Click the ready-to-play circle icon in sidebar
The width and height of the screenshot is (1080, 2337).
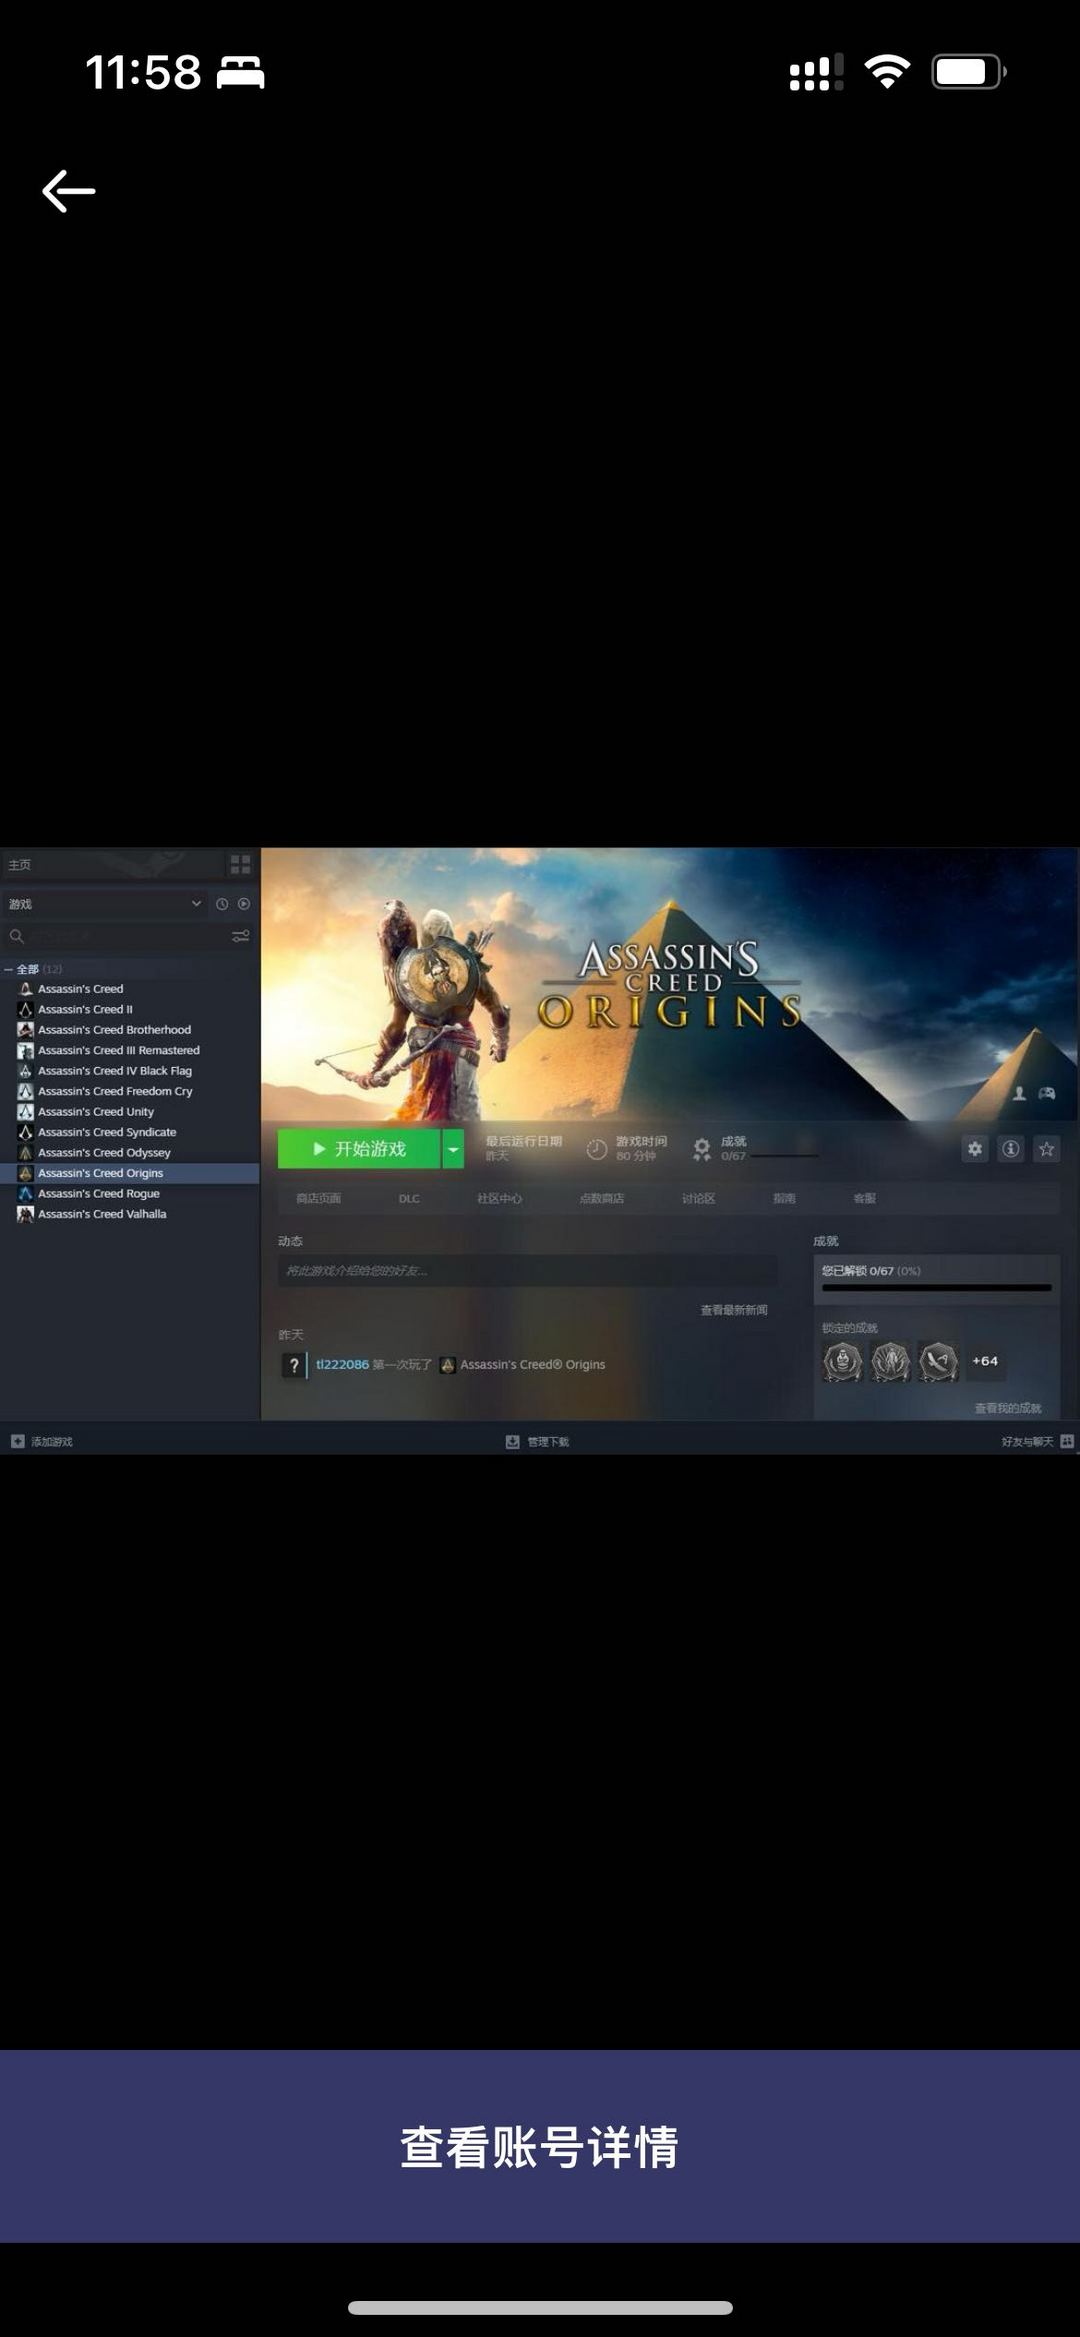pos(244,904)
